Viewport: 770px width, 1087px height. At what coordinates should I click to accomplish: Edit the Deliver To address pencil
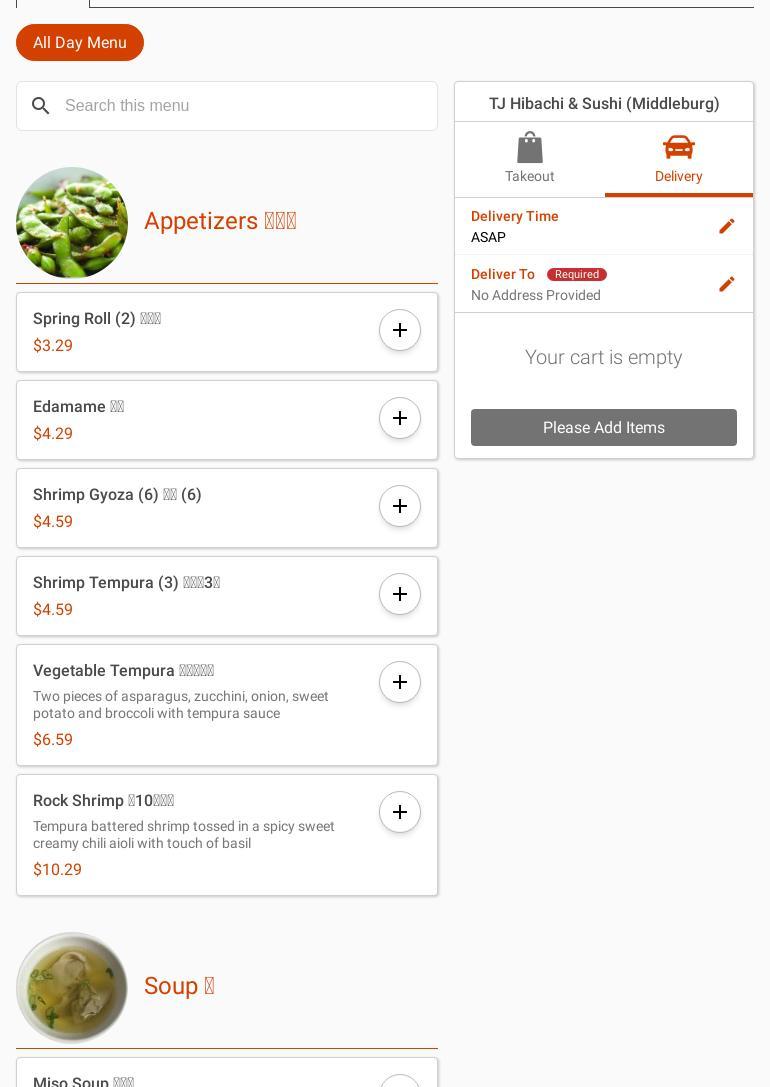pyautogui.click(x=727, y=284)
